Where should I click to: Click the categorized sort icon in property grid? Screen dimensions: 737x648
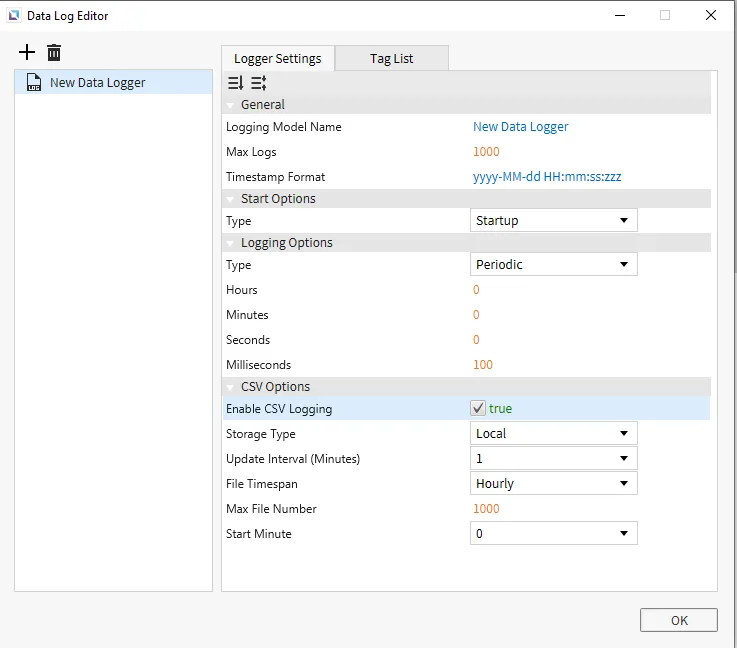(236, 83)
